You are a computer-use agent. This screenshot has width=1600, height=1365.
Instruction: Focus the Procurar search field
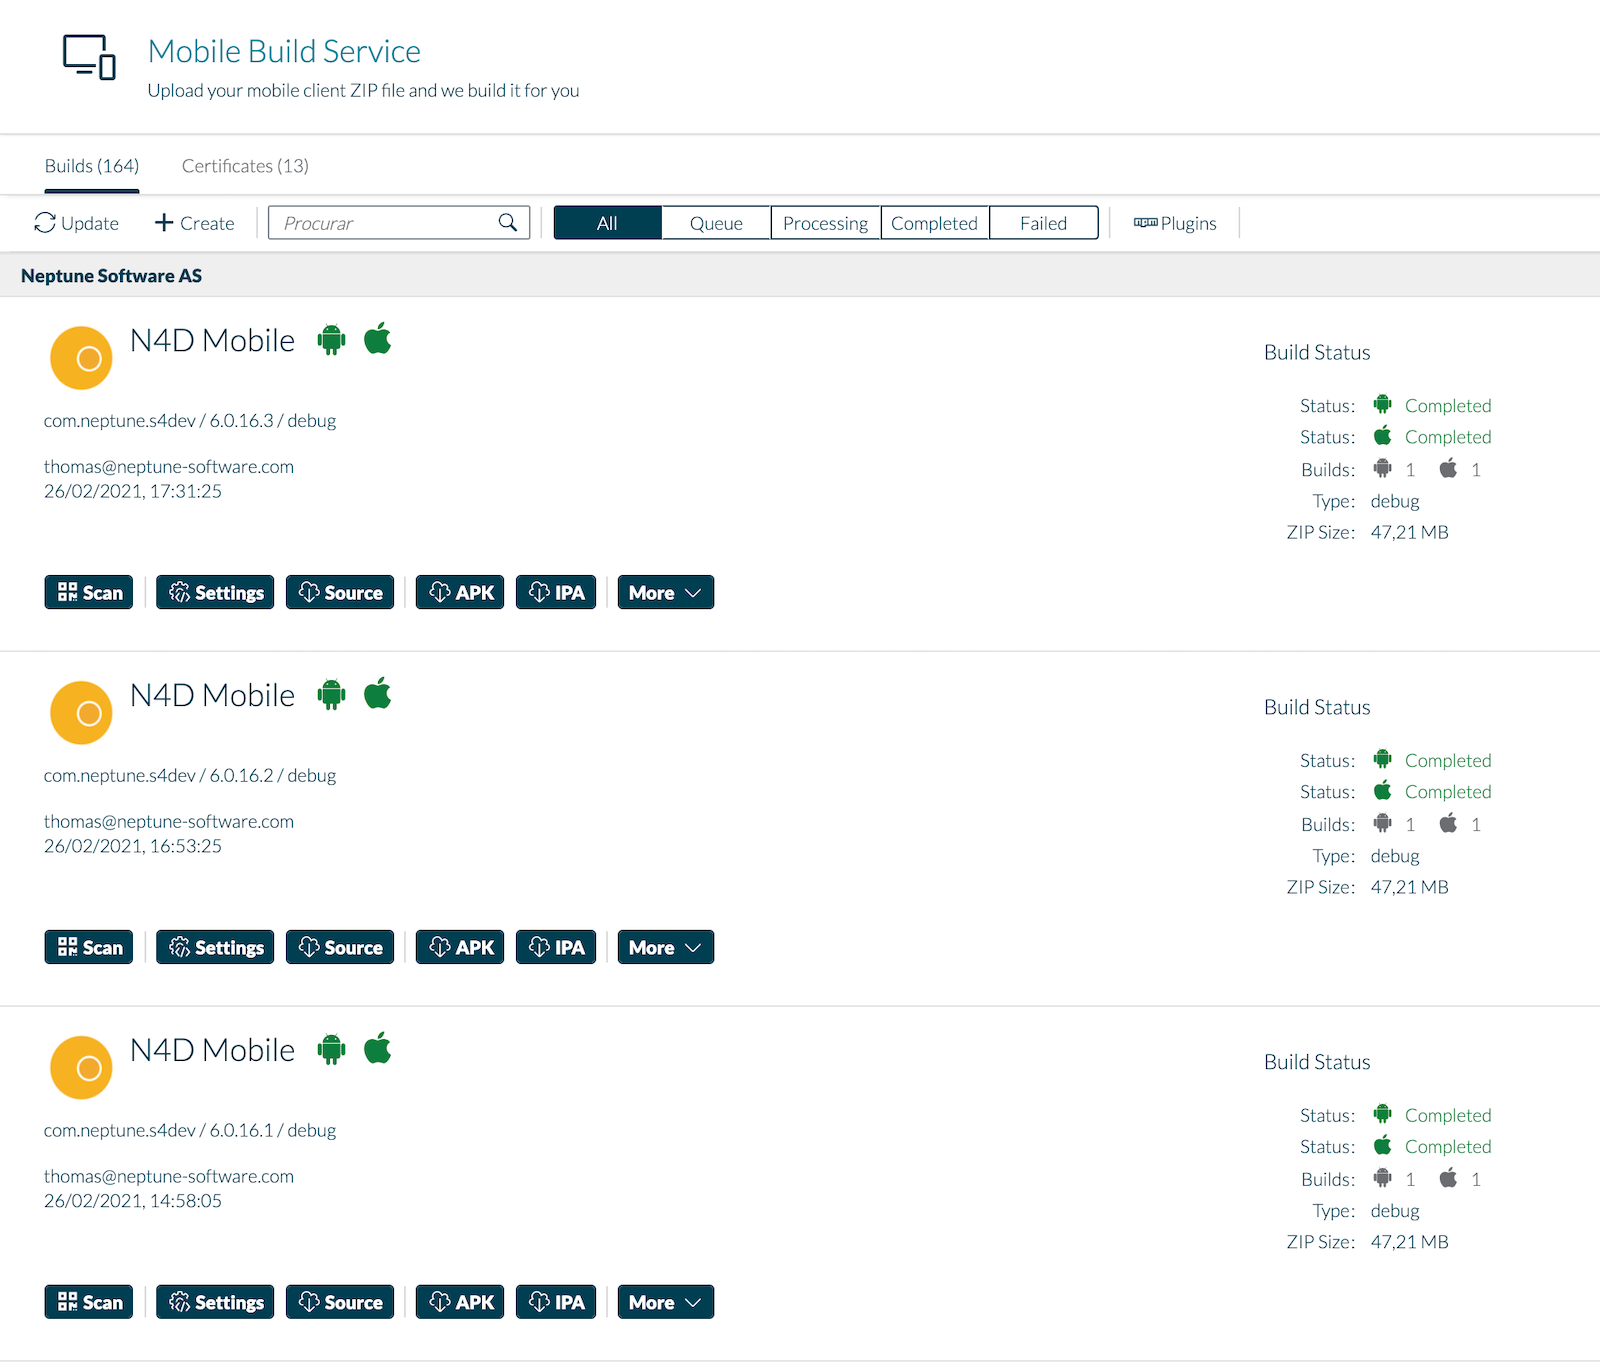click(399, 223)
